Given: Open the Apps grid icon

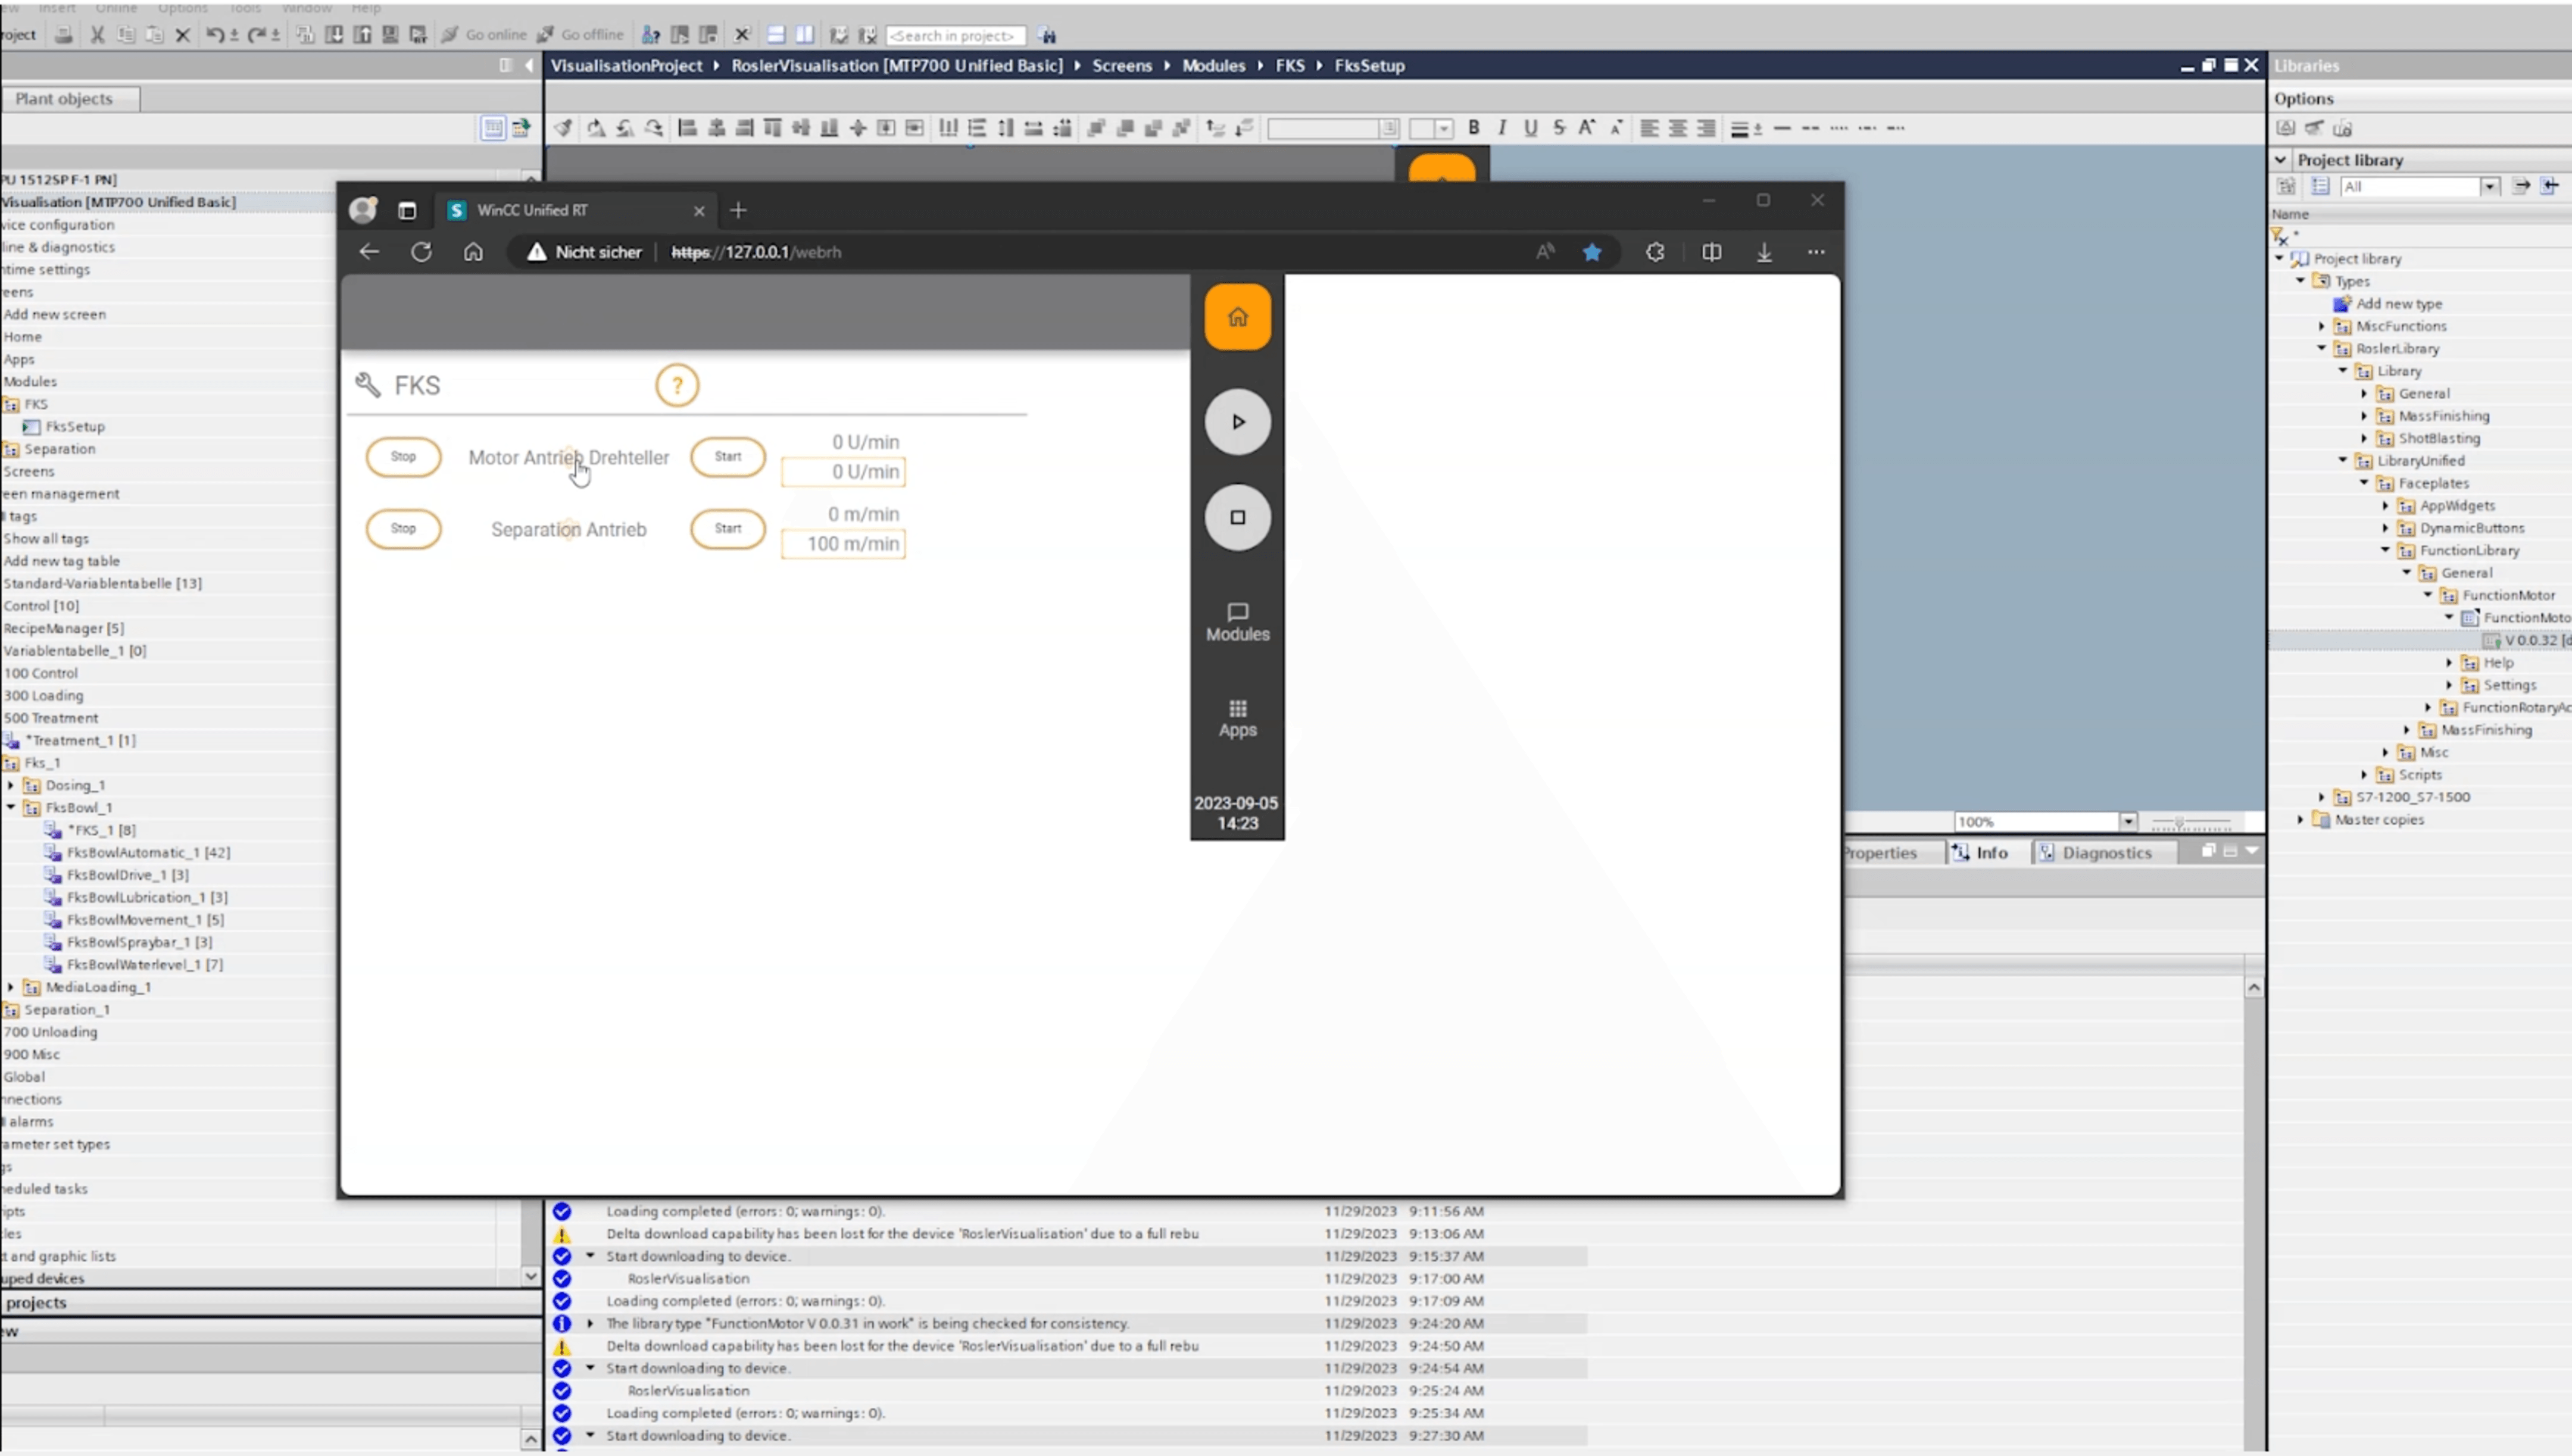Looking at the screenshot, I should click(1237, 718).
